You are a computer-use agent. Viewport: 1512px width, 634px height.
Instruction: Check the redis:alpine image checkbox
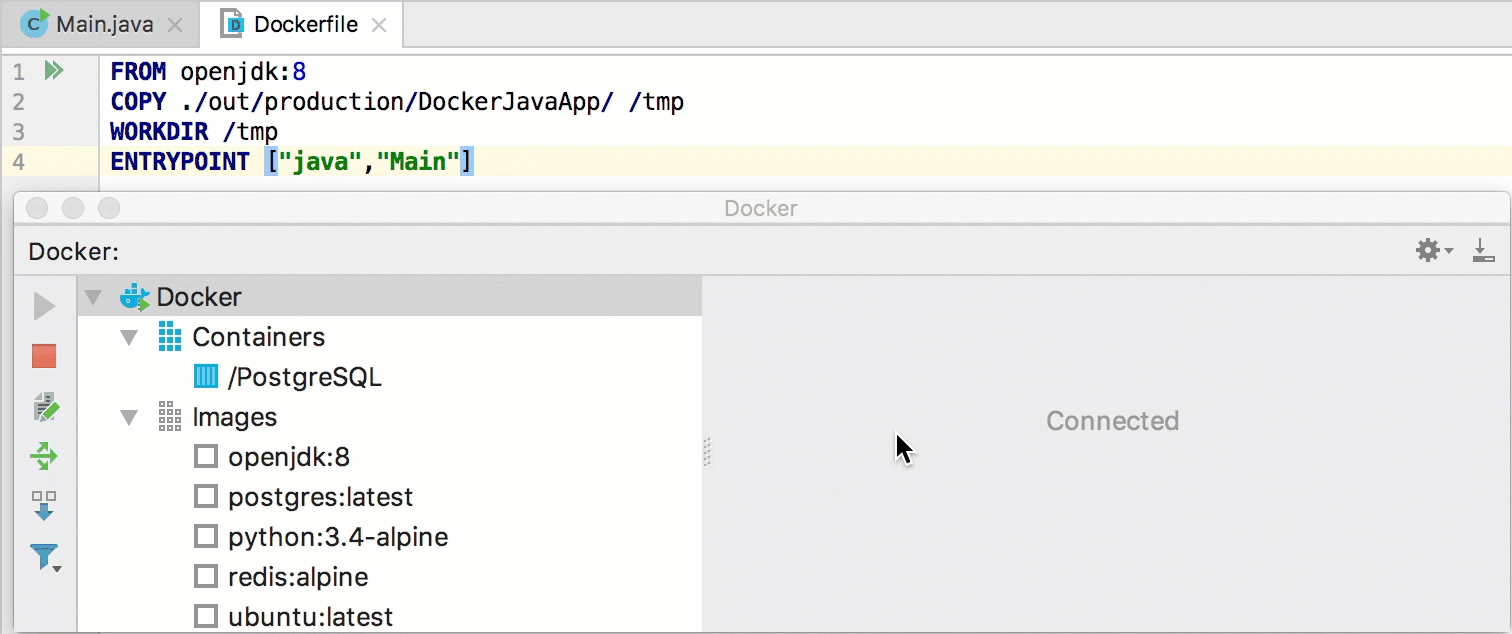[x=206, y=576]
